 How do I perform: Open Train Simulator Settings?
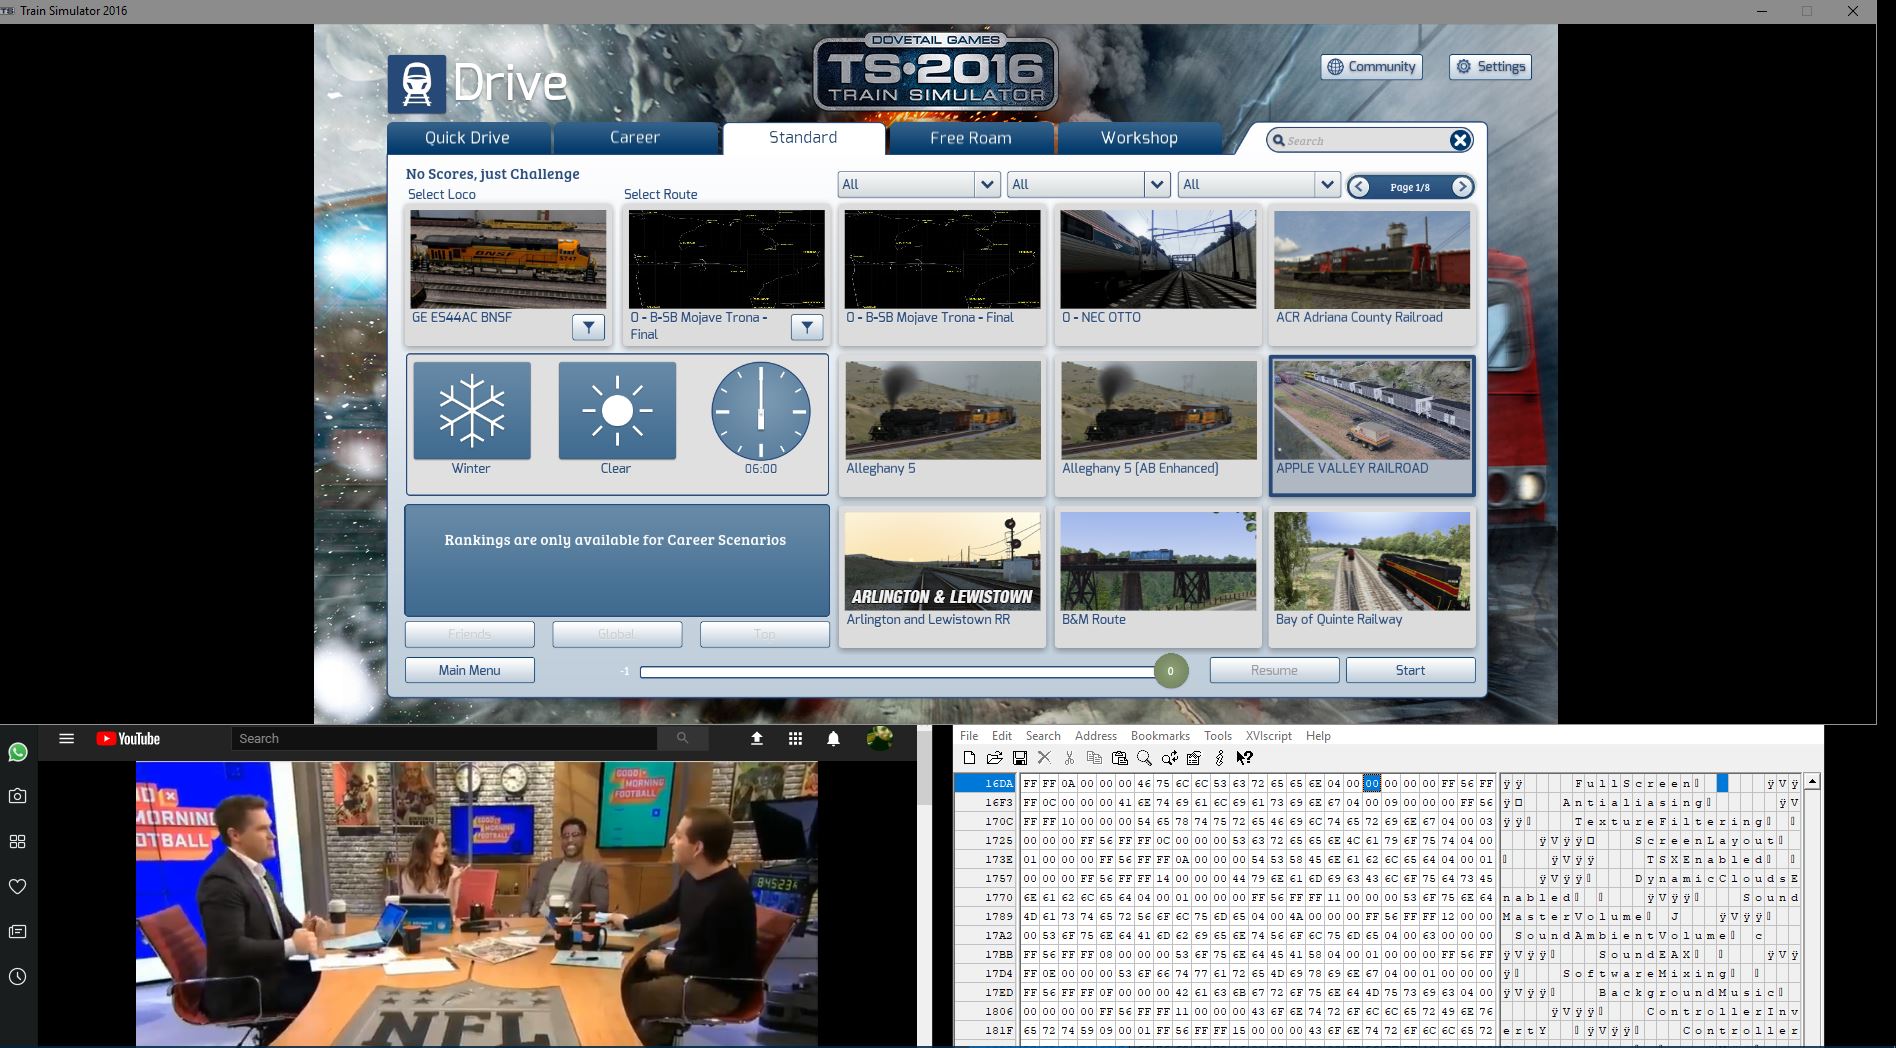1490,67
